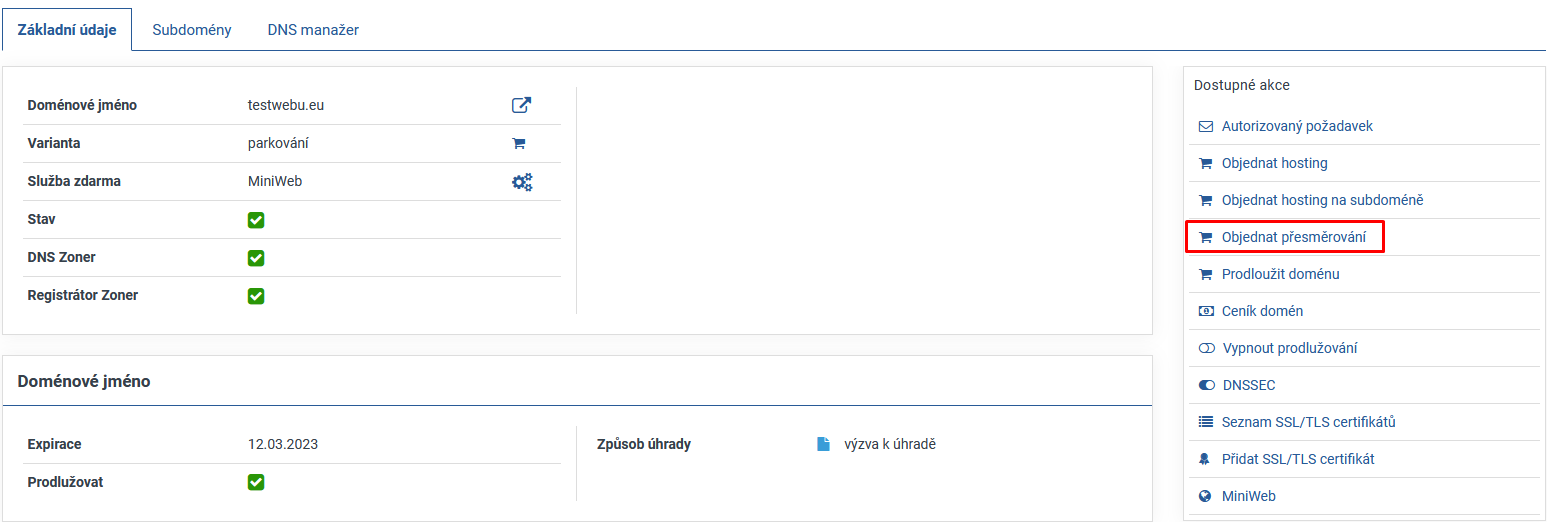Click Vypnout prodlužování toggle action
The image size is (1547, 522).
[x=1205, y=348]
